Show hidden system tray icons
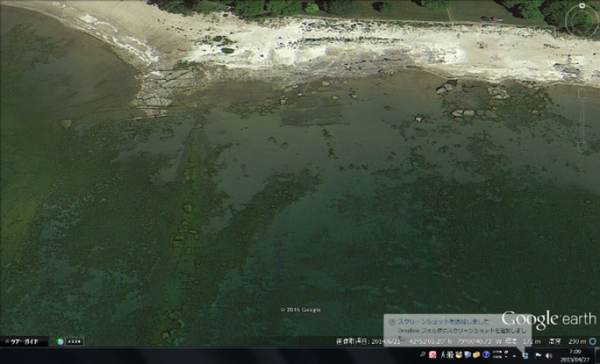The image size is (600, 364). click(515, 356)
